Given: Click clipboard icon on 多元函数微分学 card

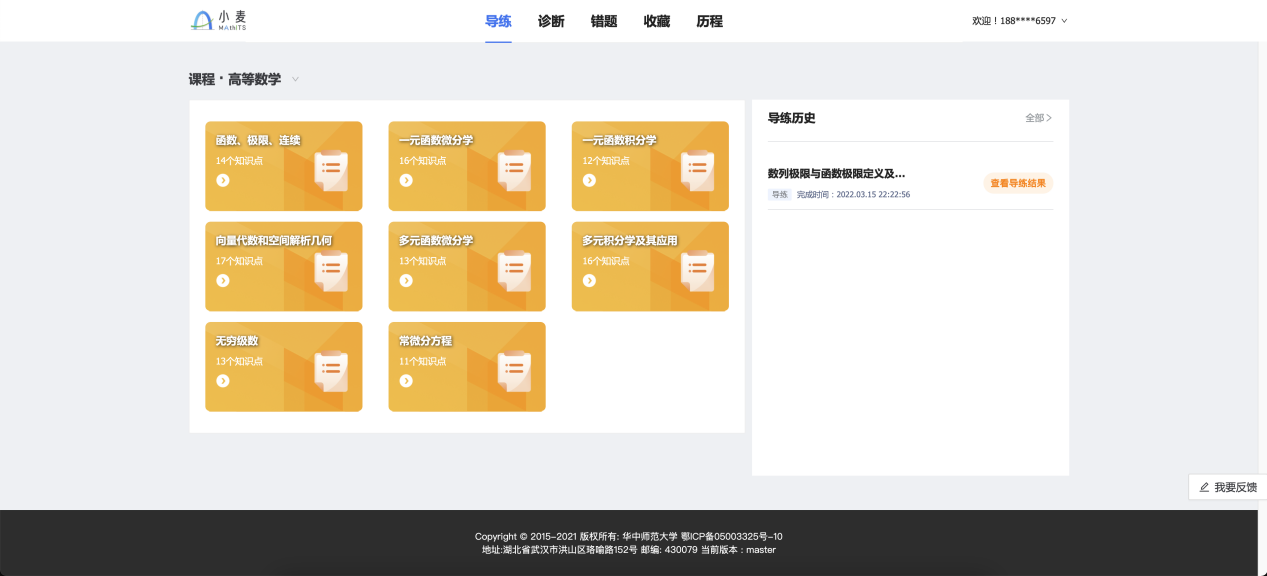Looking at the screenshot, I should (514, 268).
